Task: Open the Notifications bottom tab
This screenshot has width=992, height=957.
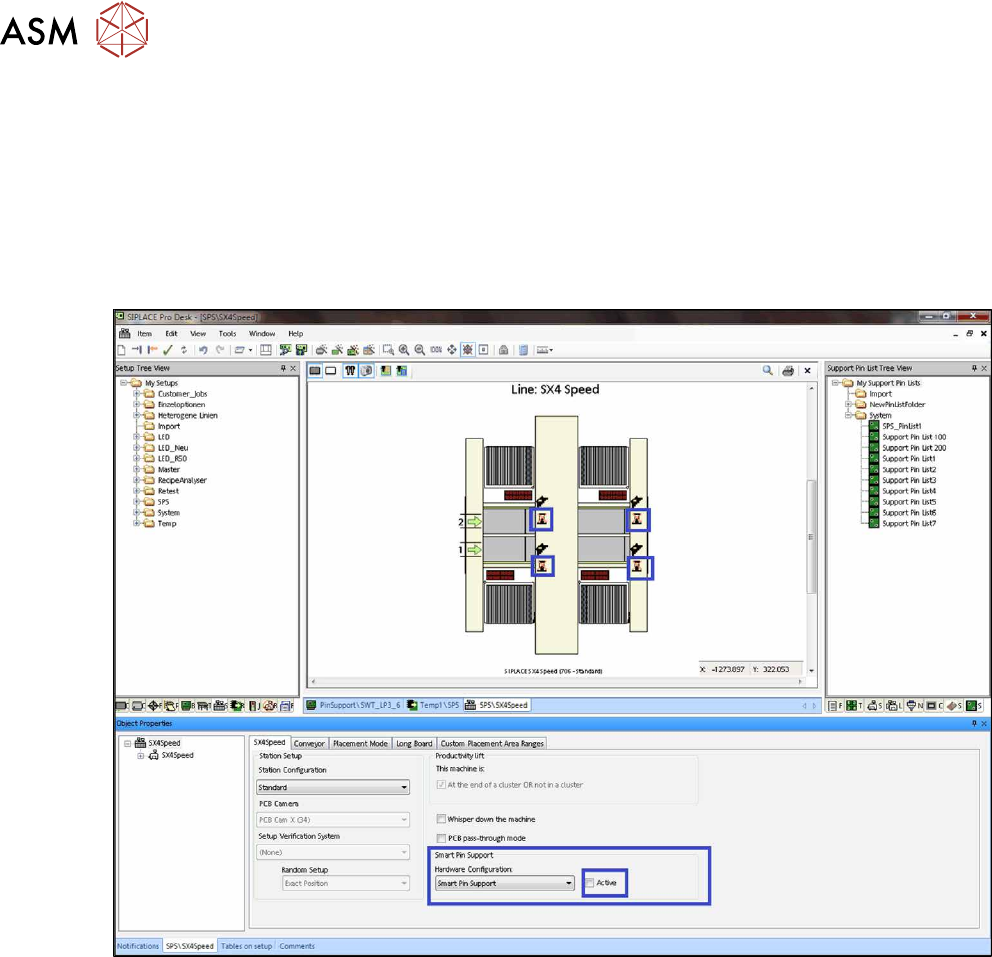Action: 138,946
